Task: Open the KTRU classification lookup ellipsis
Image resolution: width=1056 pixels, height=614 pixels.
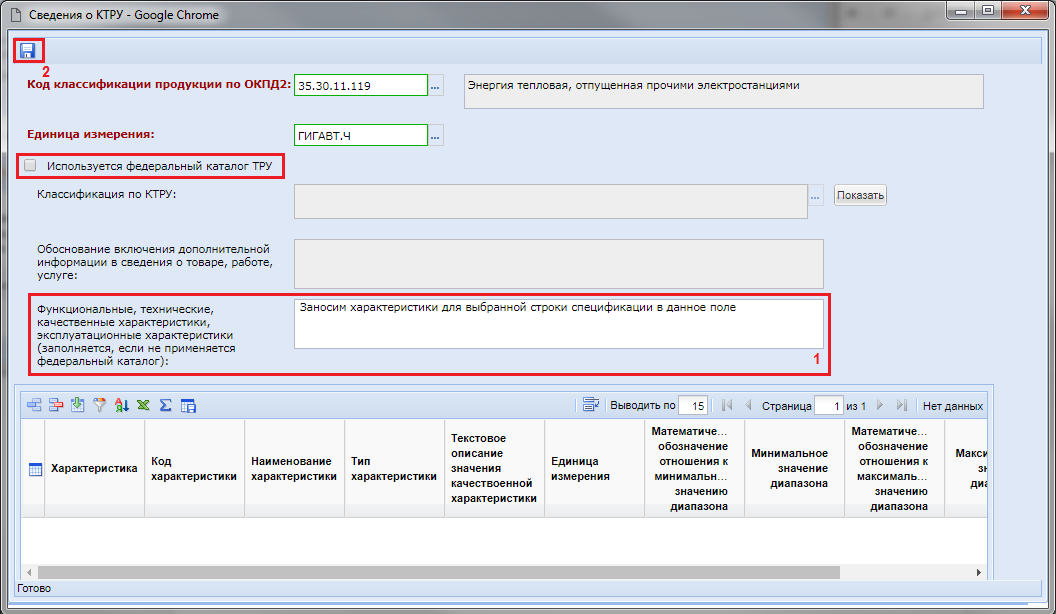Action: [815, 198]
